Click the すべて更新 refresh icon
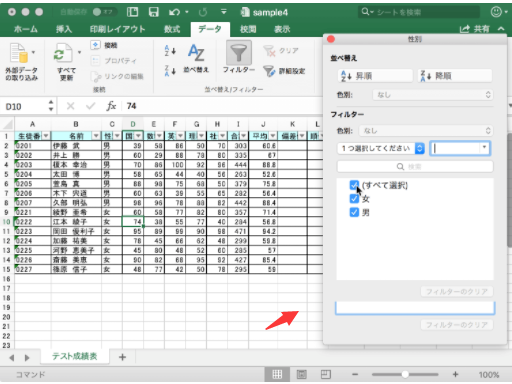The image size is (512, 384). (63, 53)
